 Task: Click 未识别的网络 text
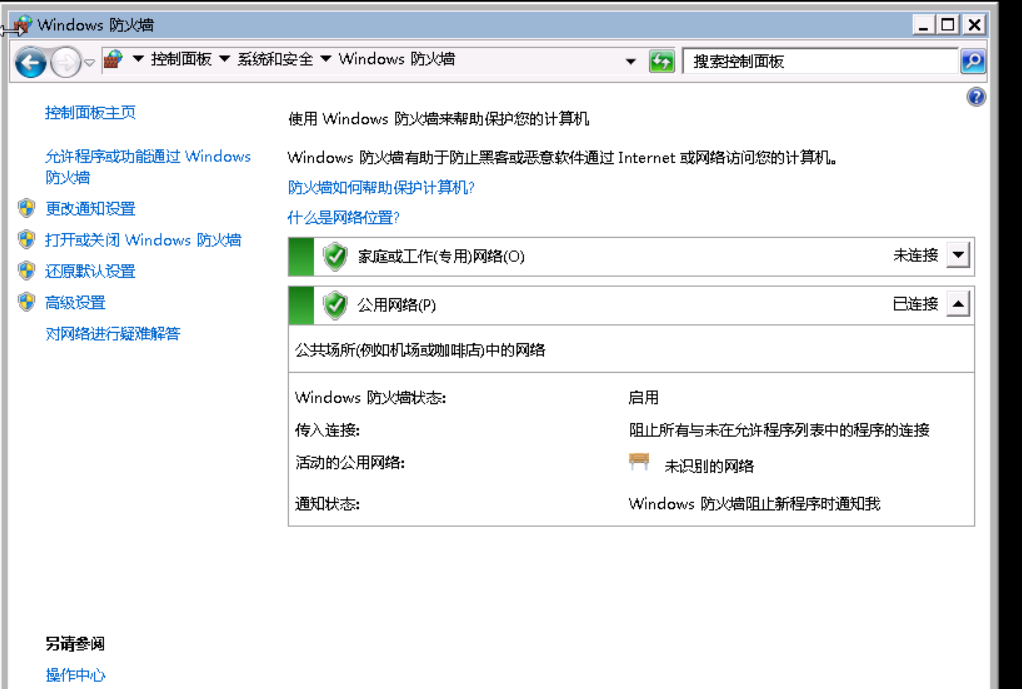click(709, 466)
